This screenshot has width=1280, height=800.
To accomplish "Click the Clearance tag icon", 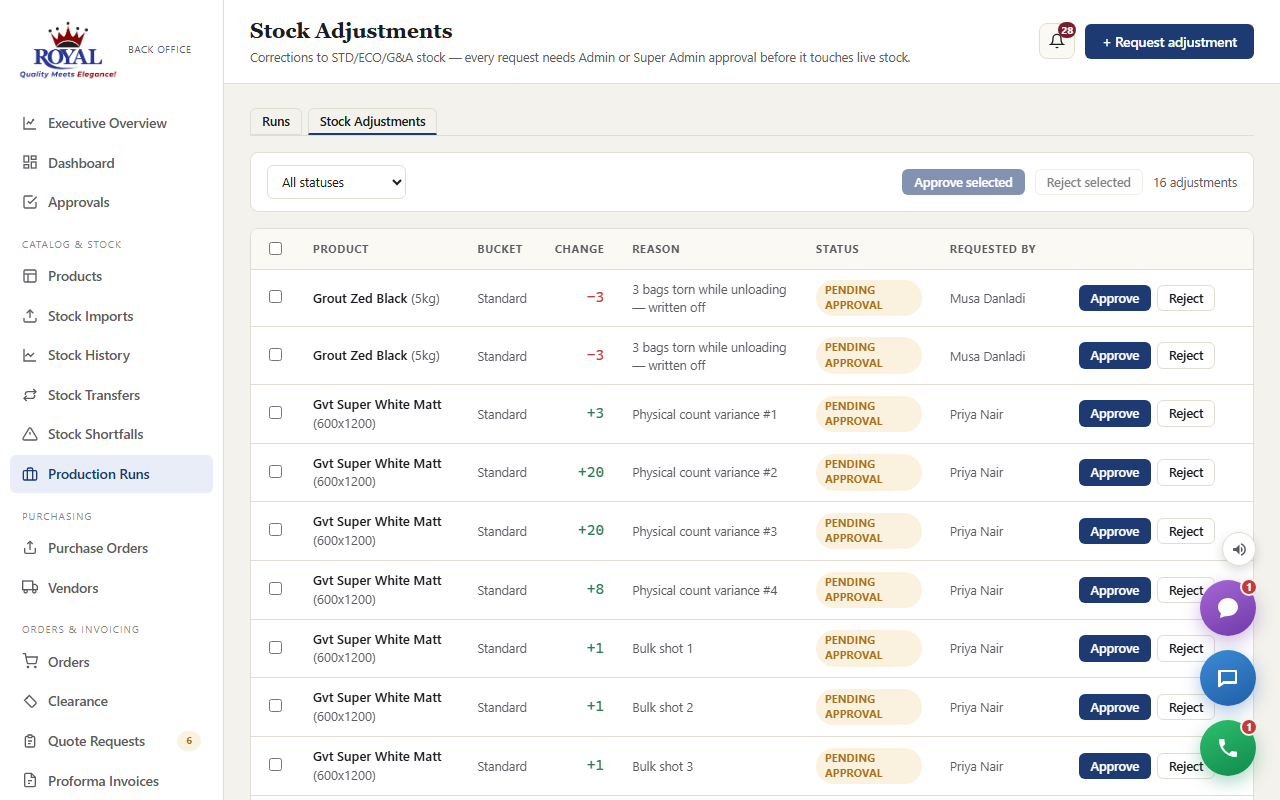I will tap(30, 701).
